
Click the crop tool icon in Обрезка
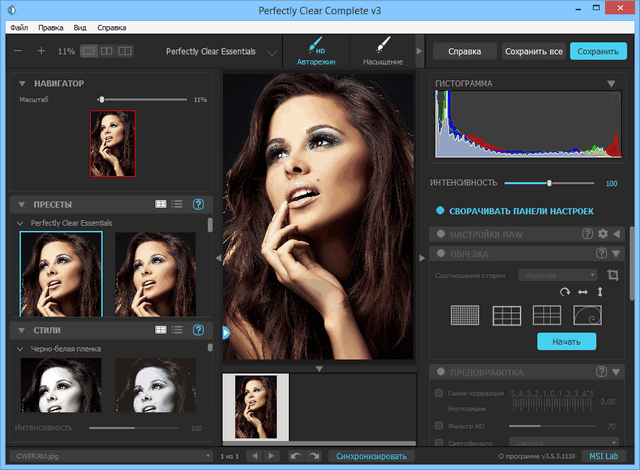[x=613, y=275]
